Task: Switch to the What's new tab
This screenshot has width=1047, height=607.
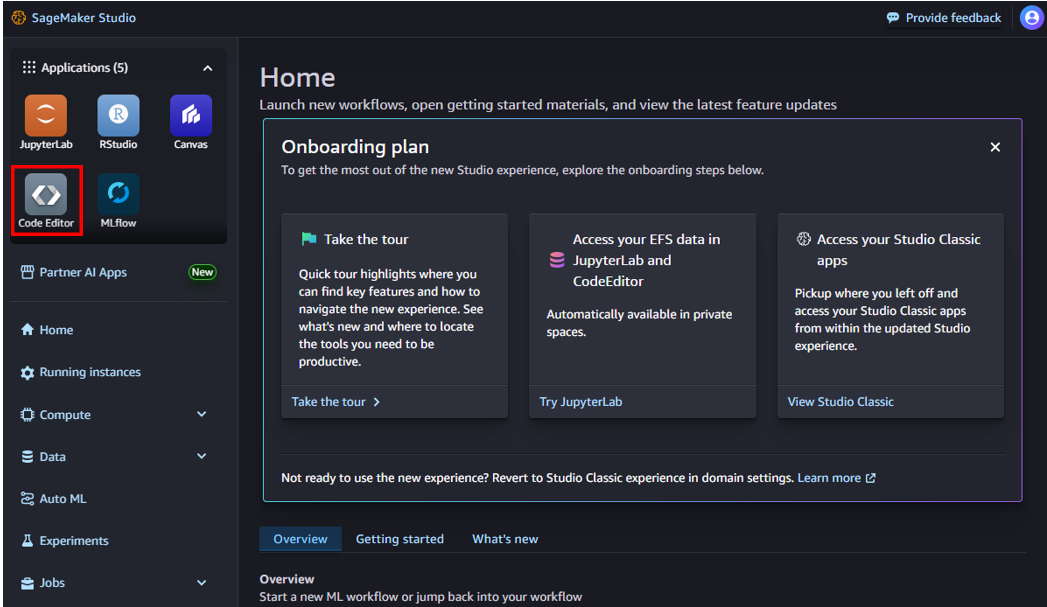Action: 504,538
